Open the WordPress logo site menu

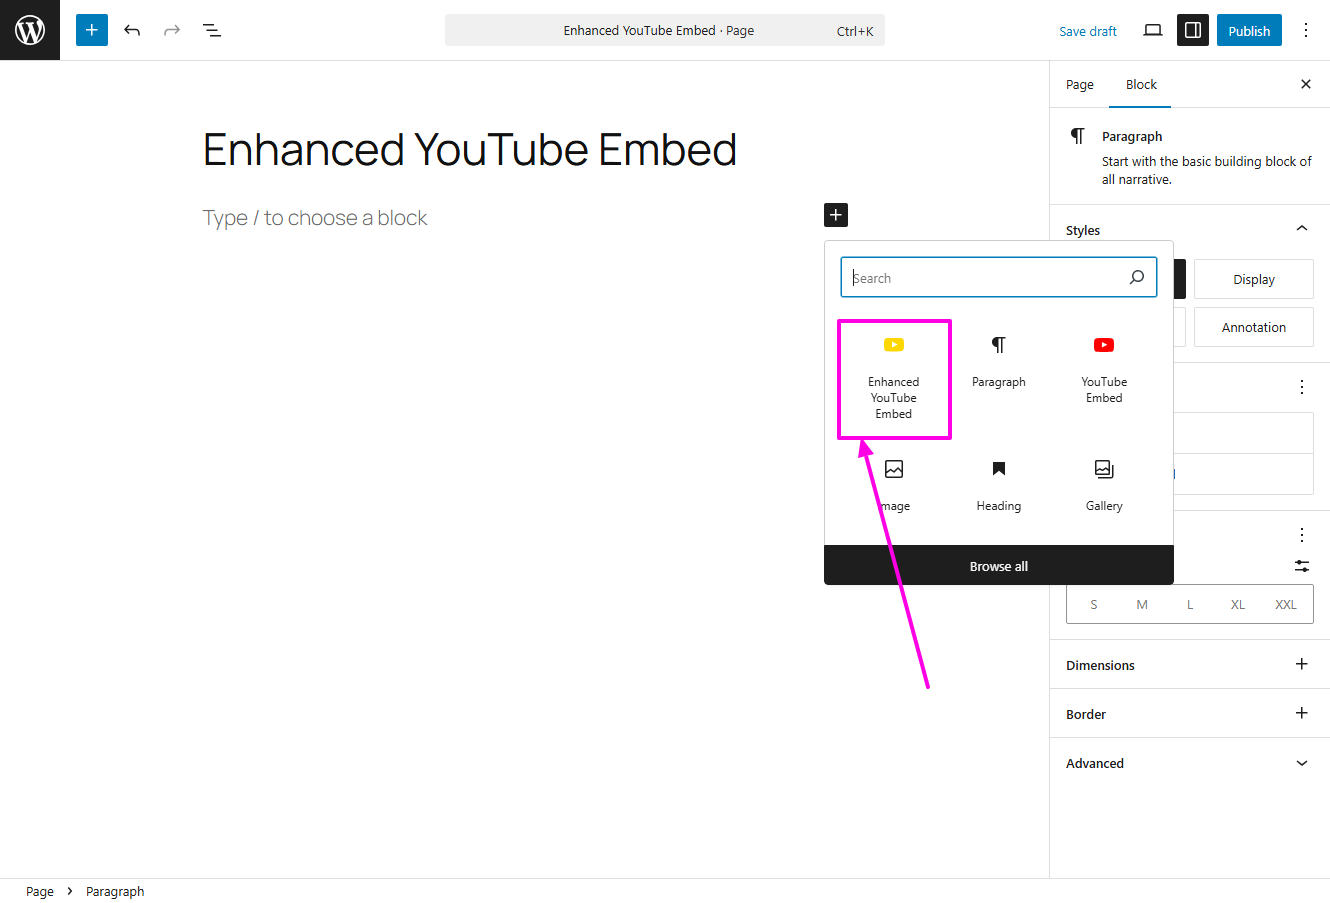click(30, 30)
